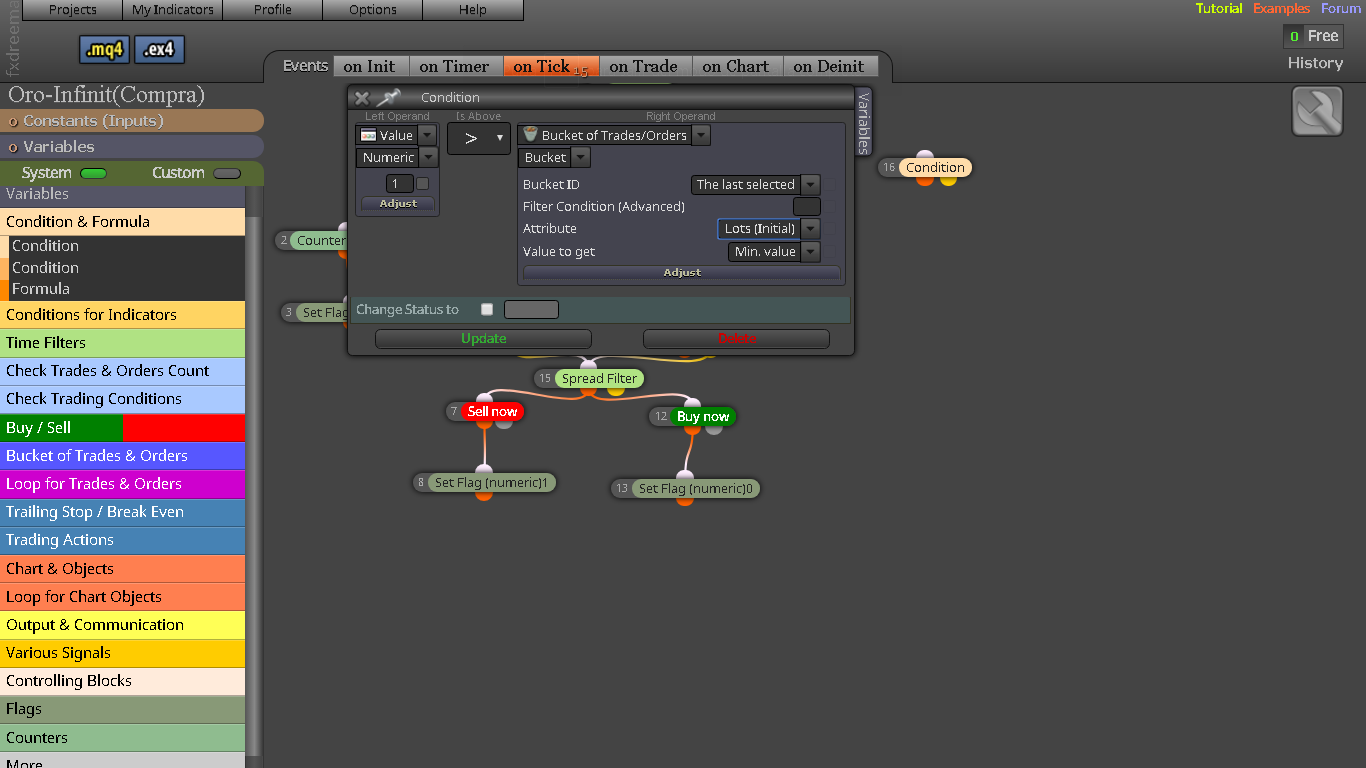Click the numeric value field showing 1
1366x768 pixels.
pyautogui.click(x=399, y=183)
